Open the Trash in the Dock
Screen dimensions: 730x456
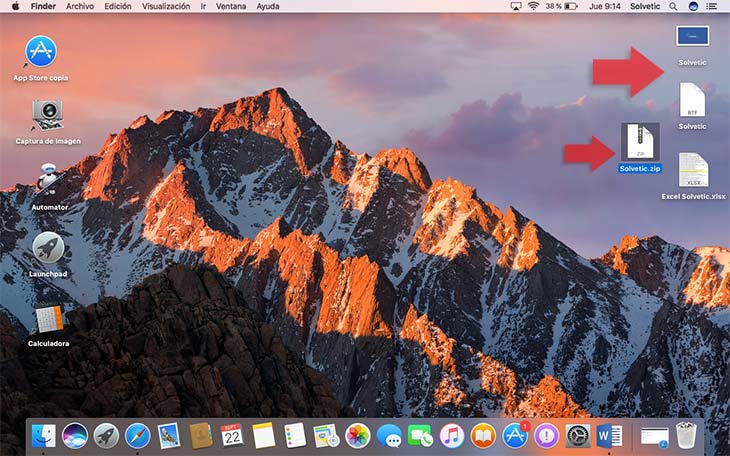pyautogui.click(x=686, y=436)
